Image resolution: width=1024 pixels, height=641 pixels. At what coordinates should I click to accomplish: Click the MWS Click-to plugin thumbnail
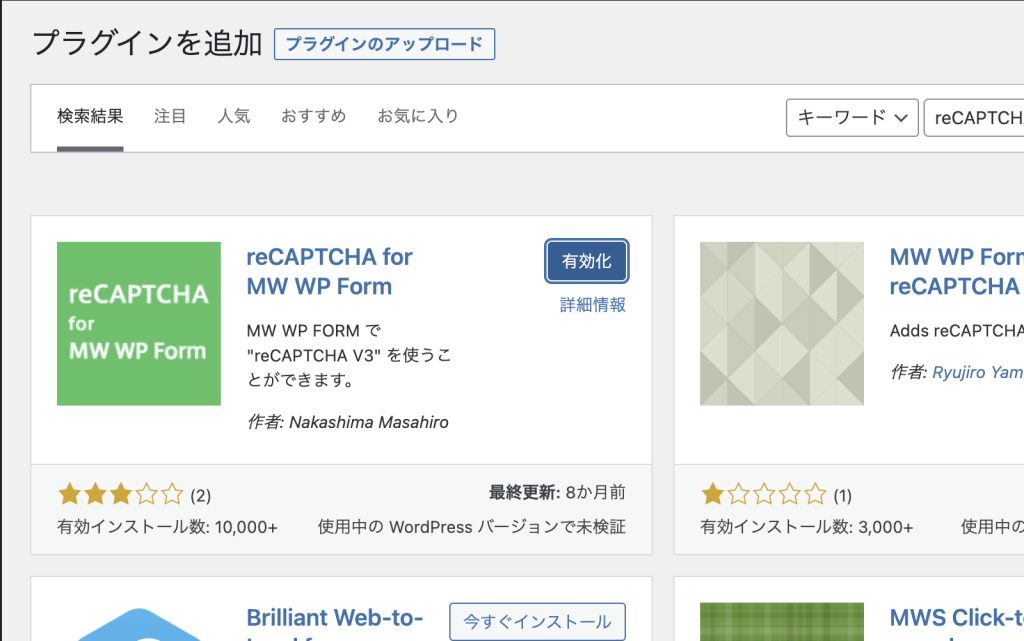click(782, 621)
